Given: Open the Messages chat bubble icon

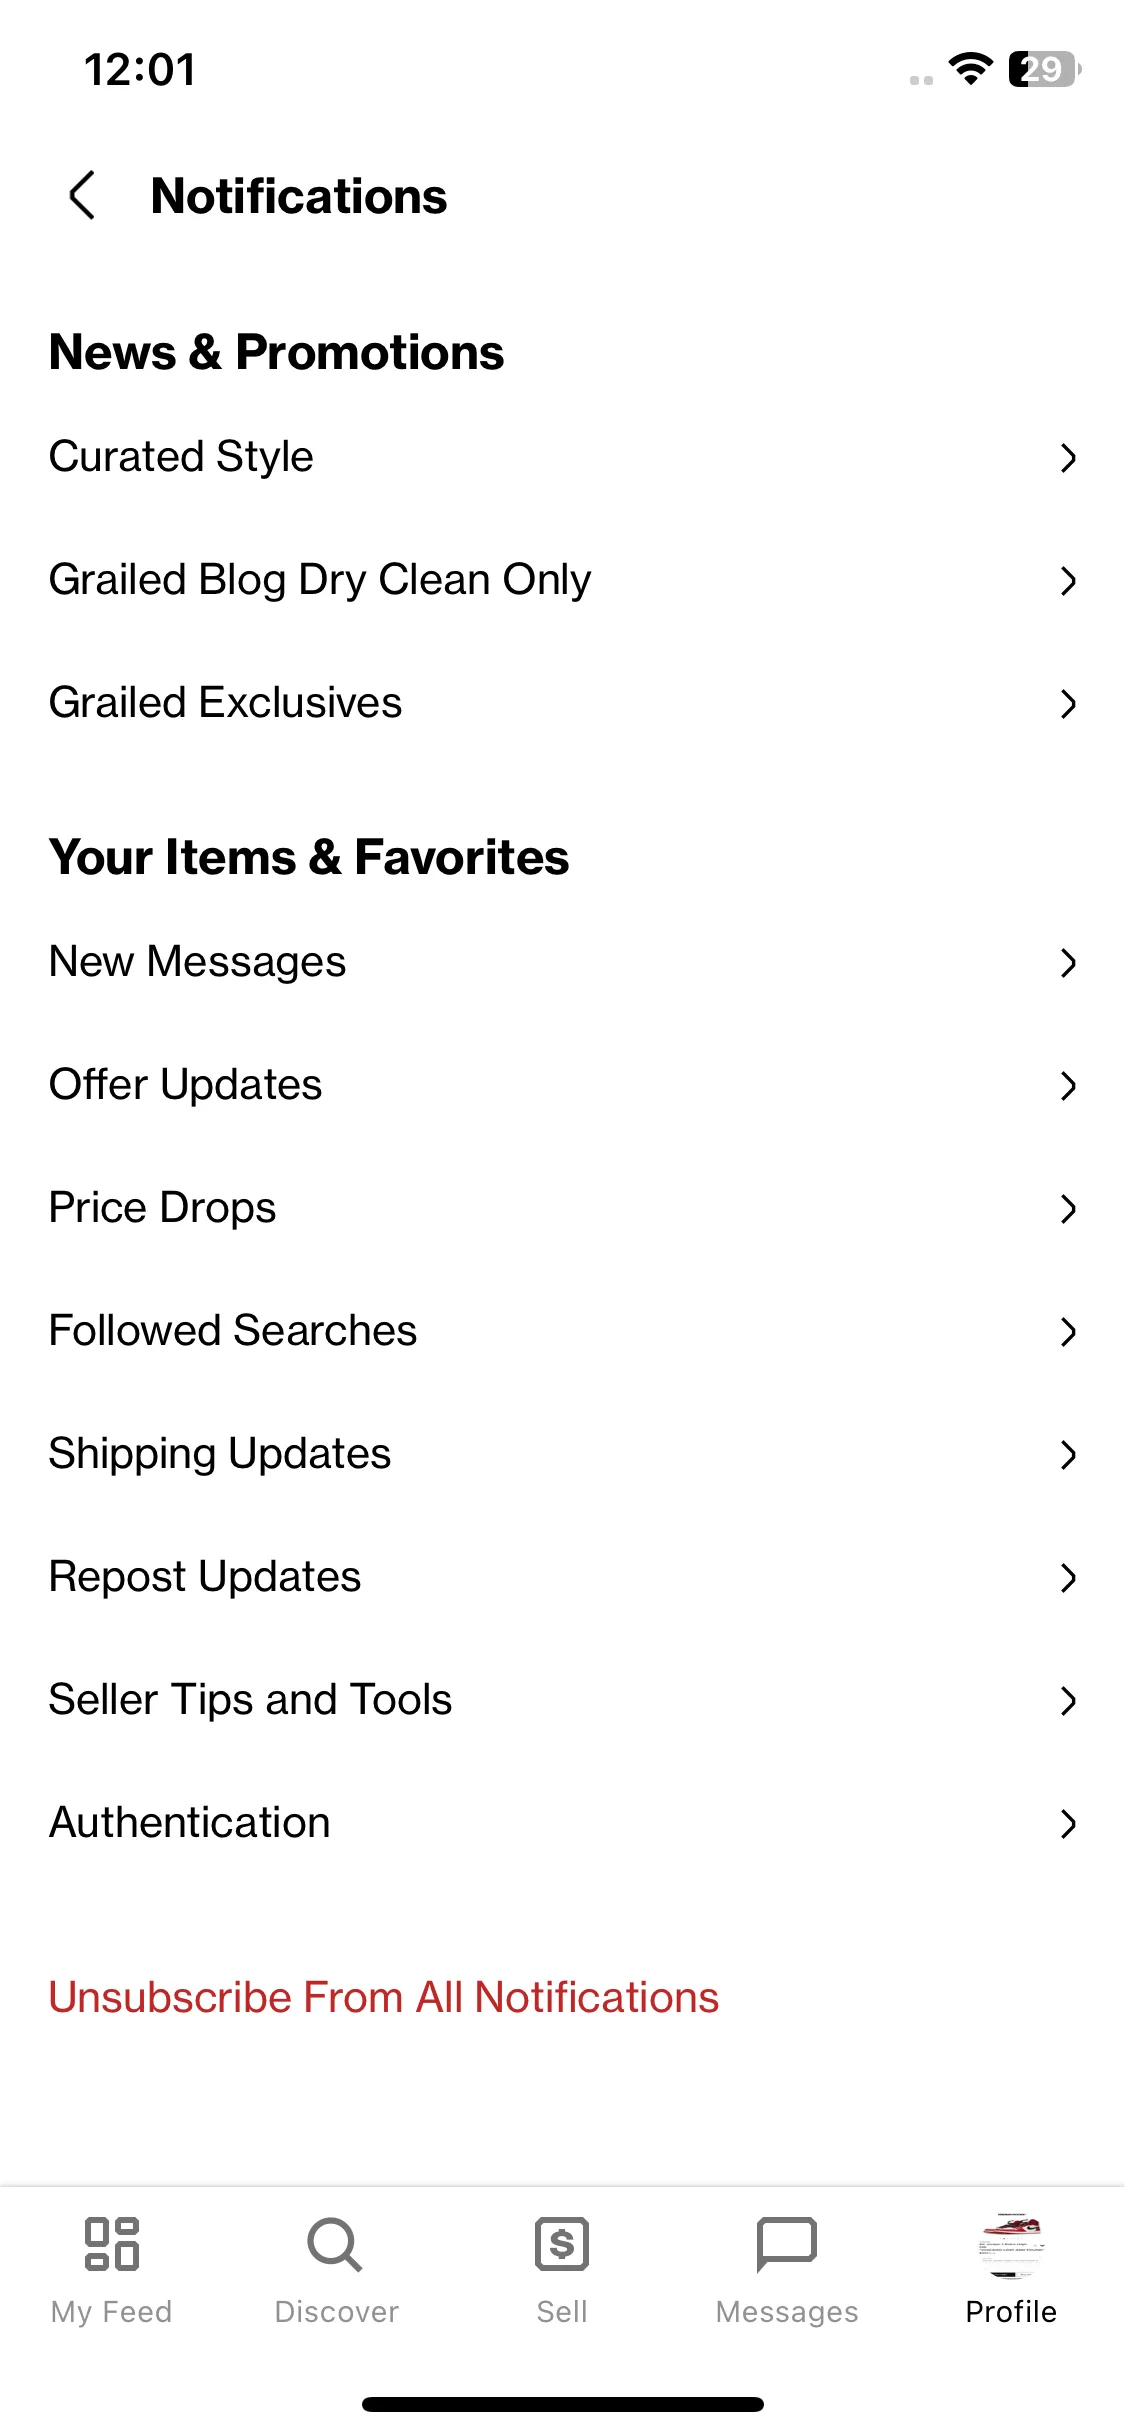Looking at the screenshot, I should (787, 2244).
